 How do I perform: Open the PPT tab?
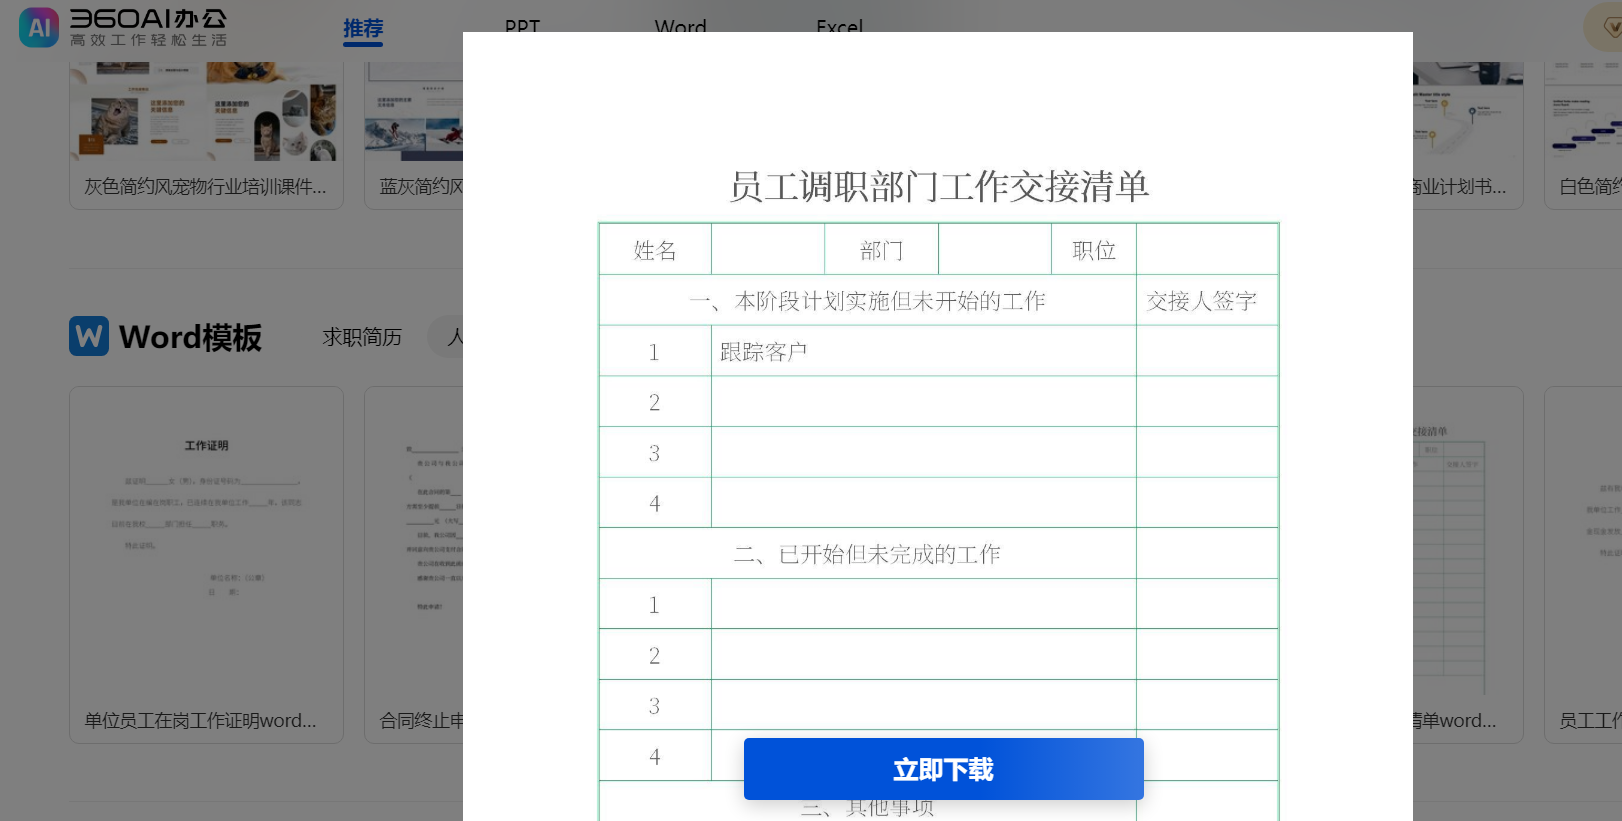[522, 26]
